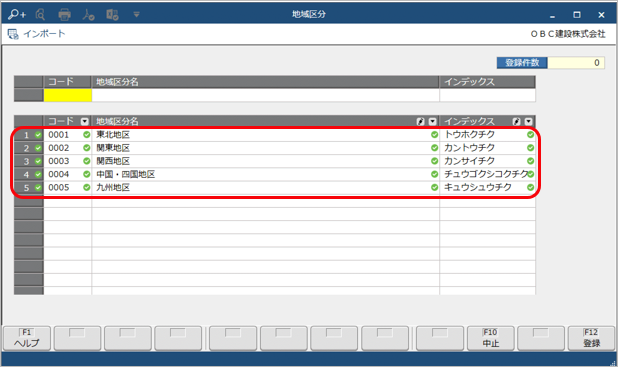Click the yellow コード input field
This screenshot has width=618, height=367.
[x=67, y=95]
